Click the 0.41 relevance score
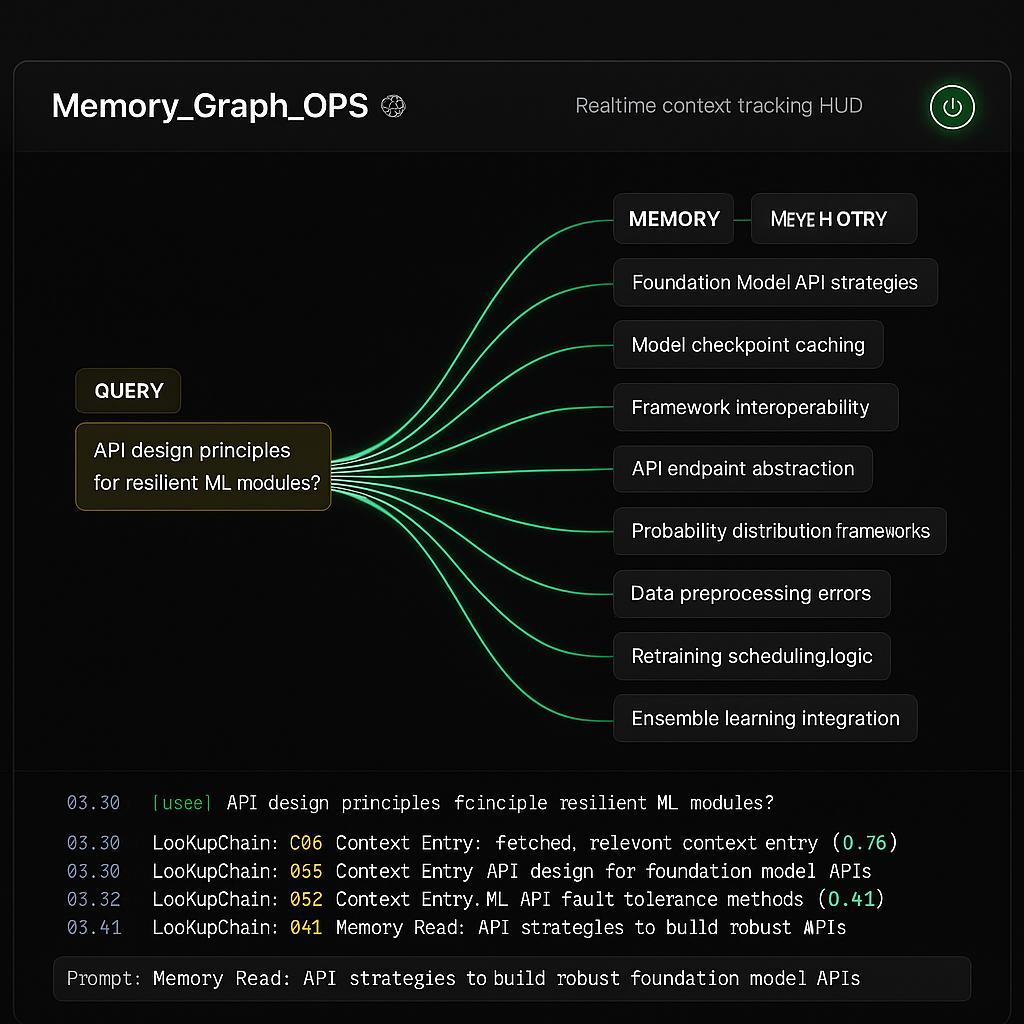This screenshot has width=1024, height=1024. [x=851, y=899]
